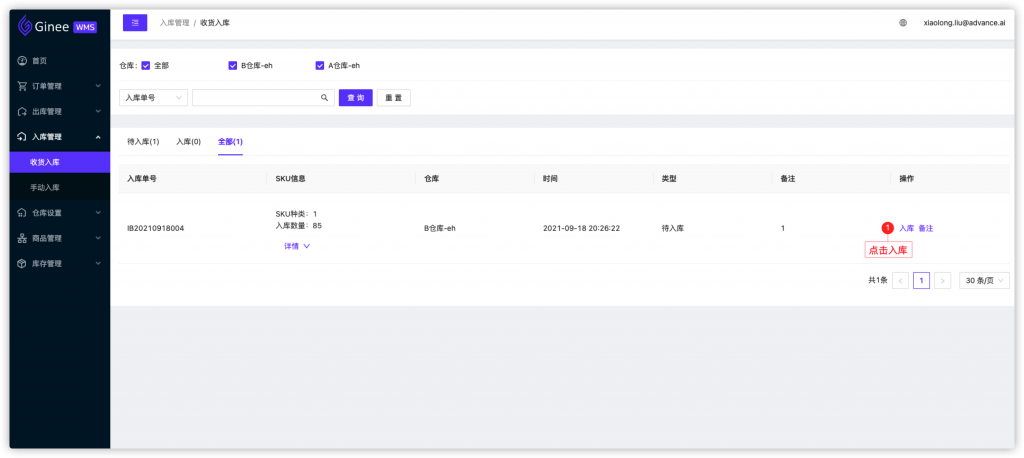Viewport: 1024px width, 458px height.
Task: Toggle the 全部 warehouse checkbox
Action: pyautogui.click(x=146, y=65)
